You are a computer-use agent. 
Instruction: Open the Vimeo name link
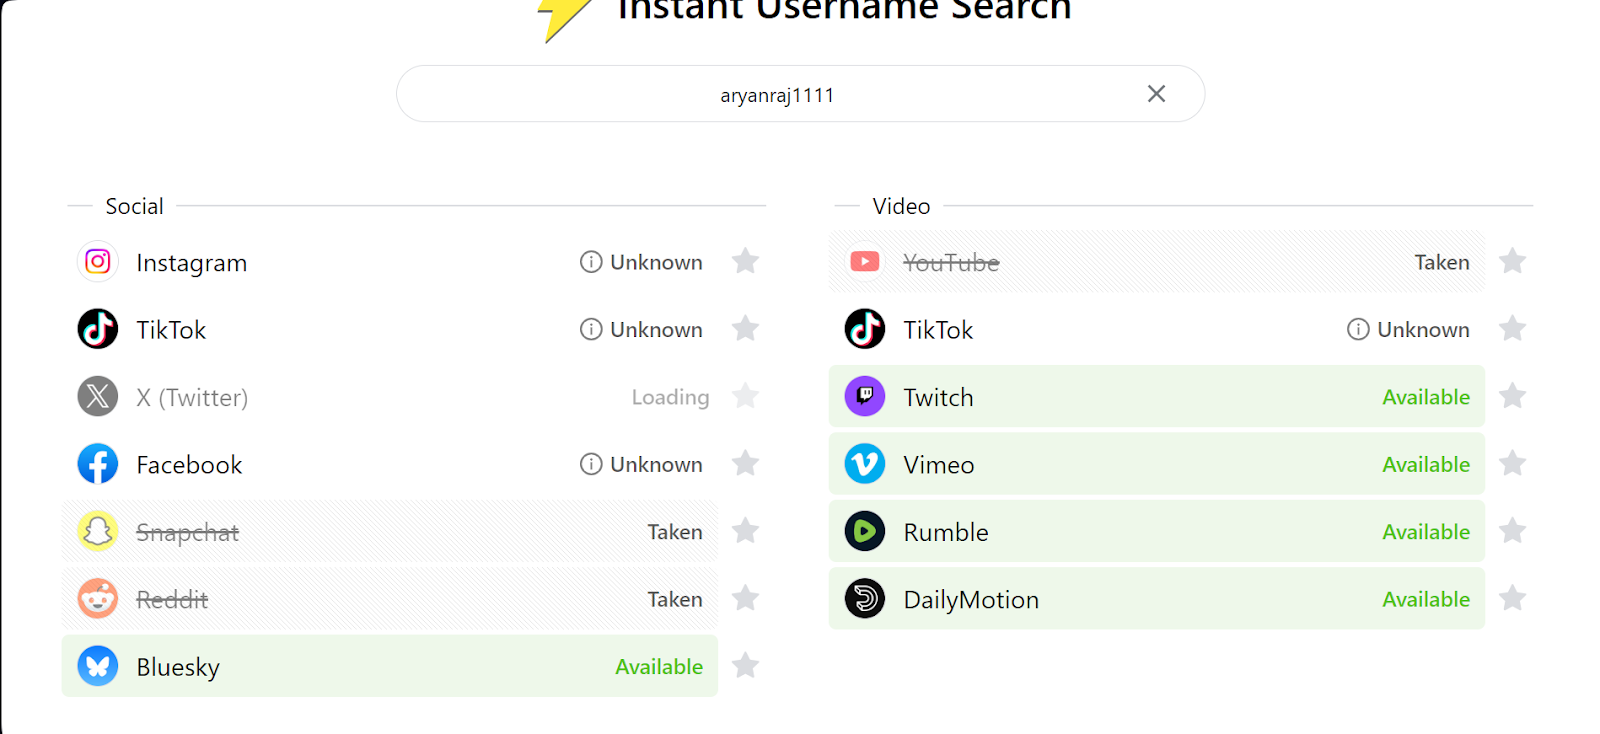pyautogui.click(x=939, y=465)
